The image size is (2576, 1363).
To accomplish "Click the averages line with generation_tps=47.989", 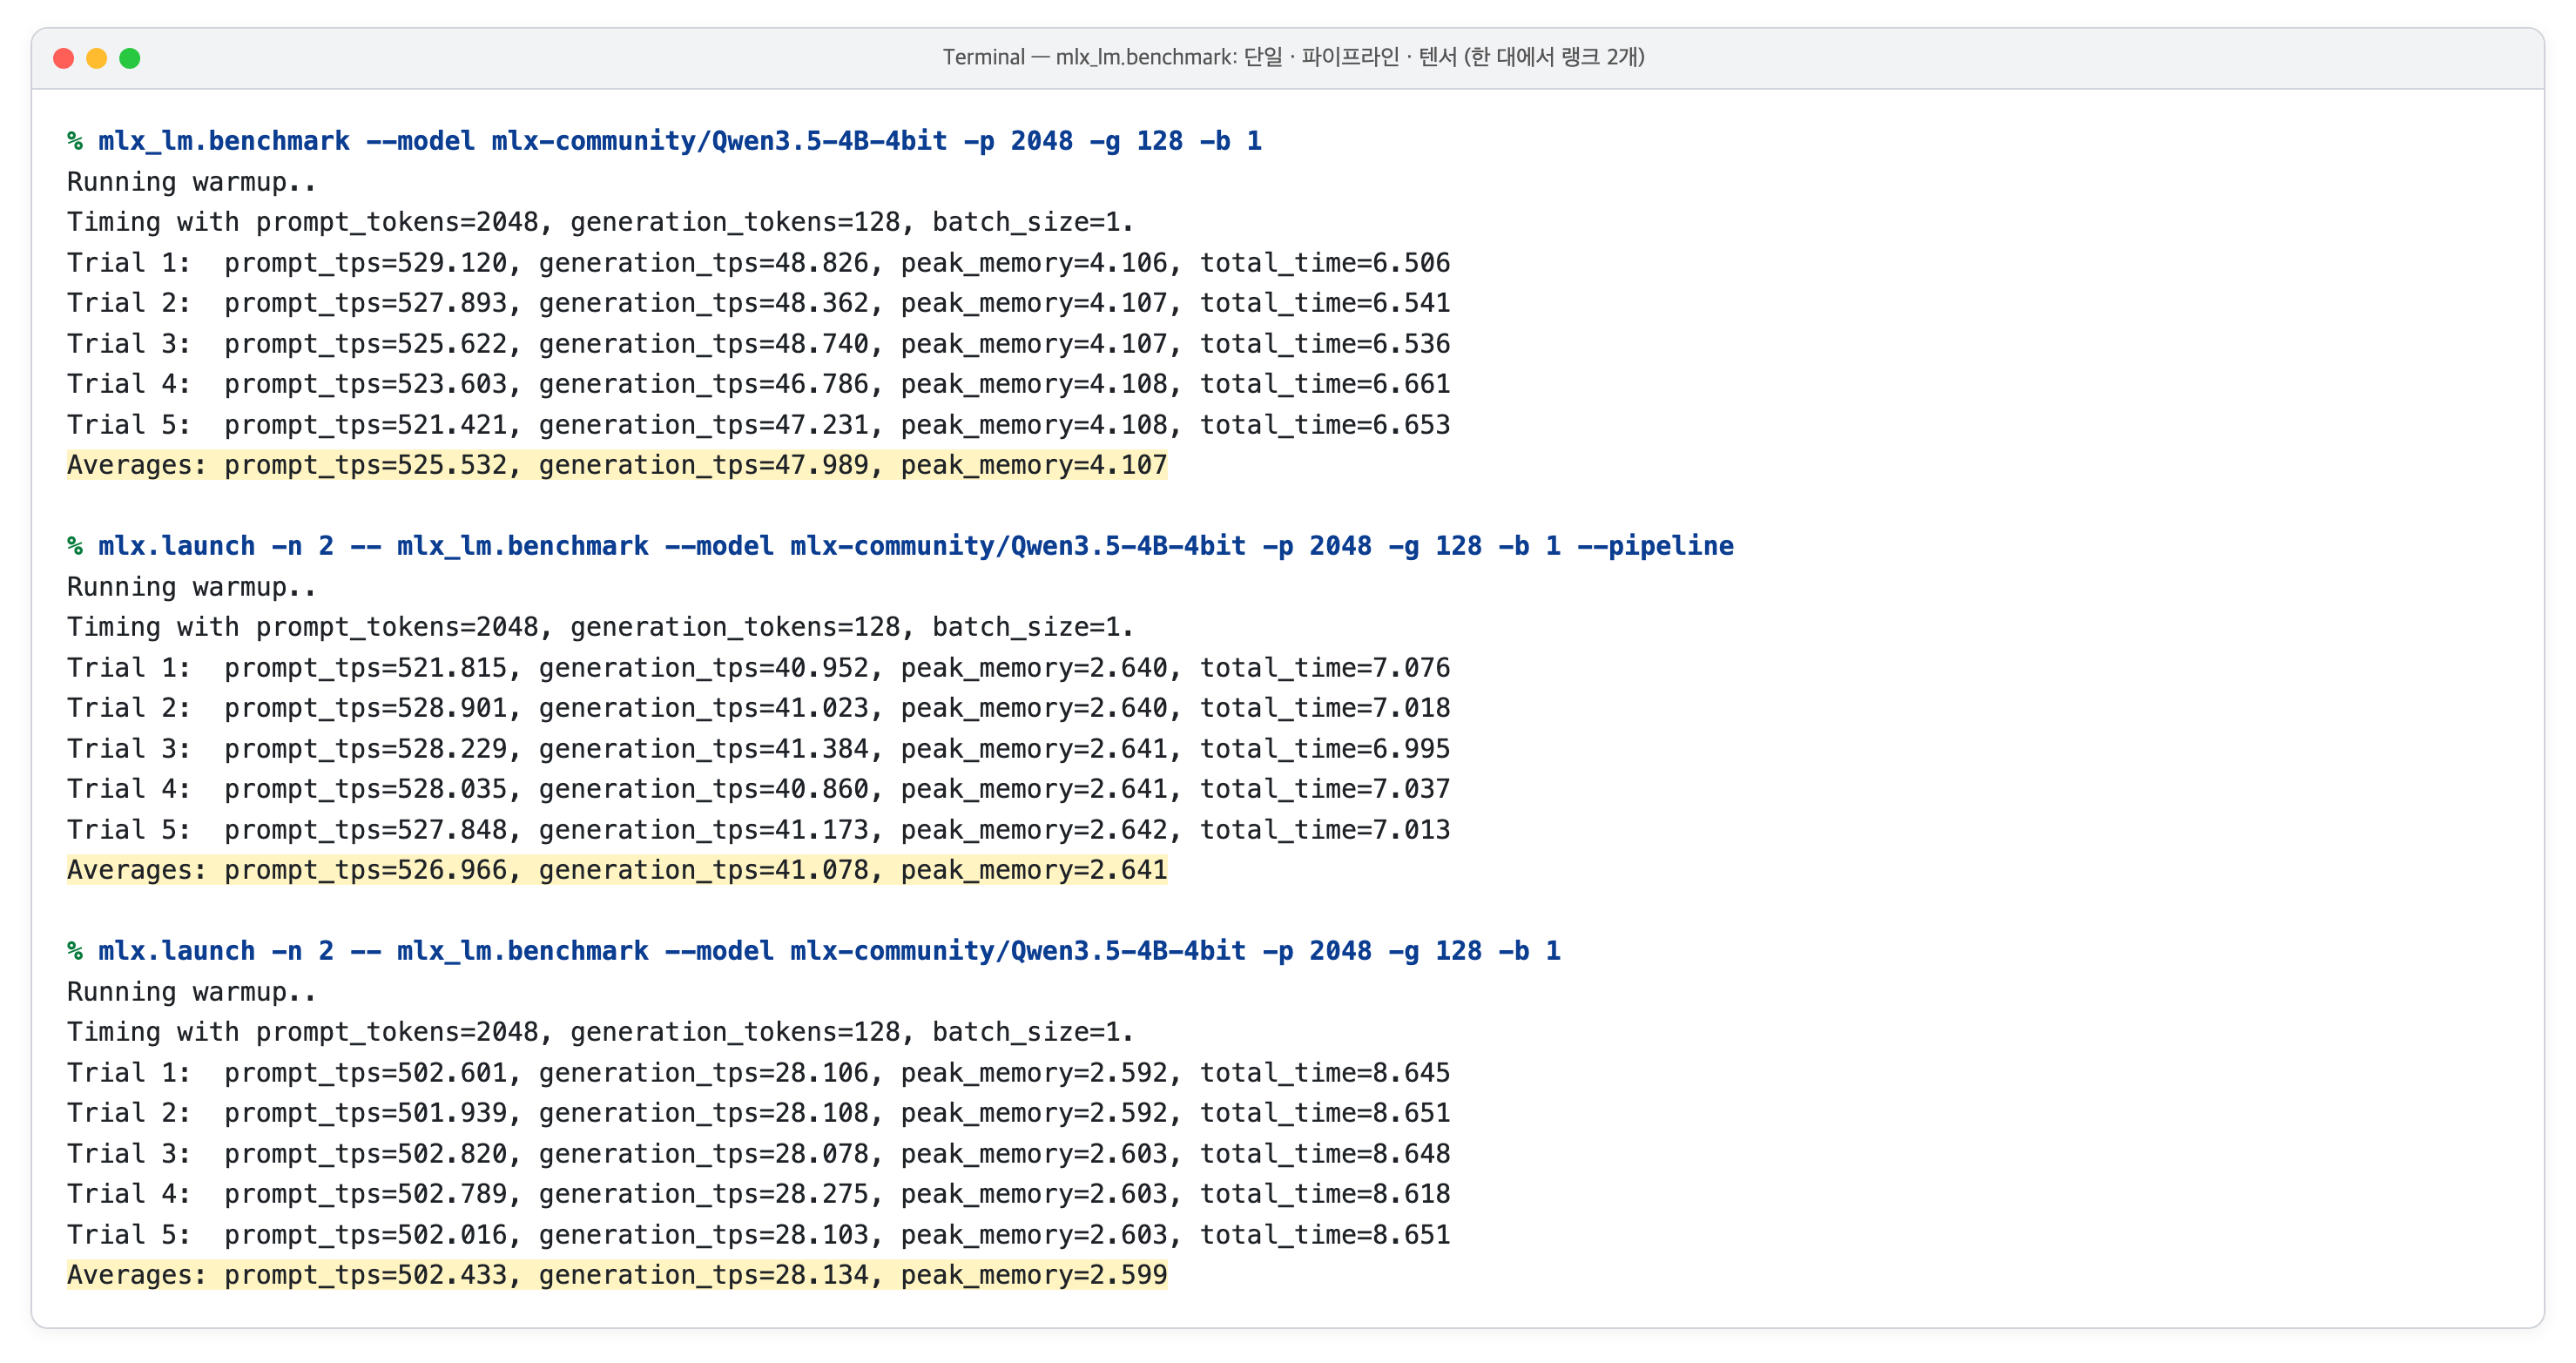I will (x=617, y=465).
